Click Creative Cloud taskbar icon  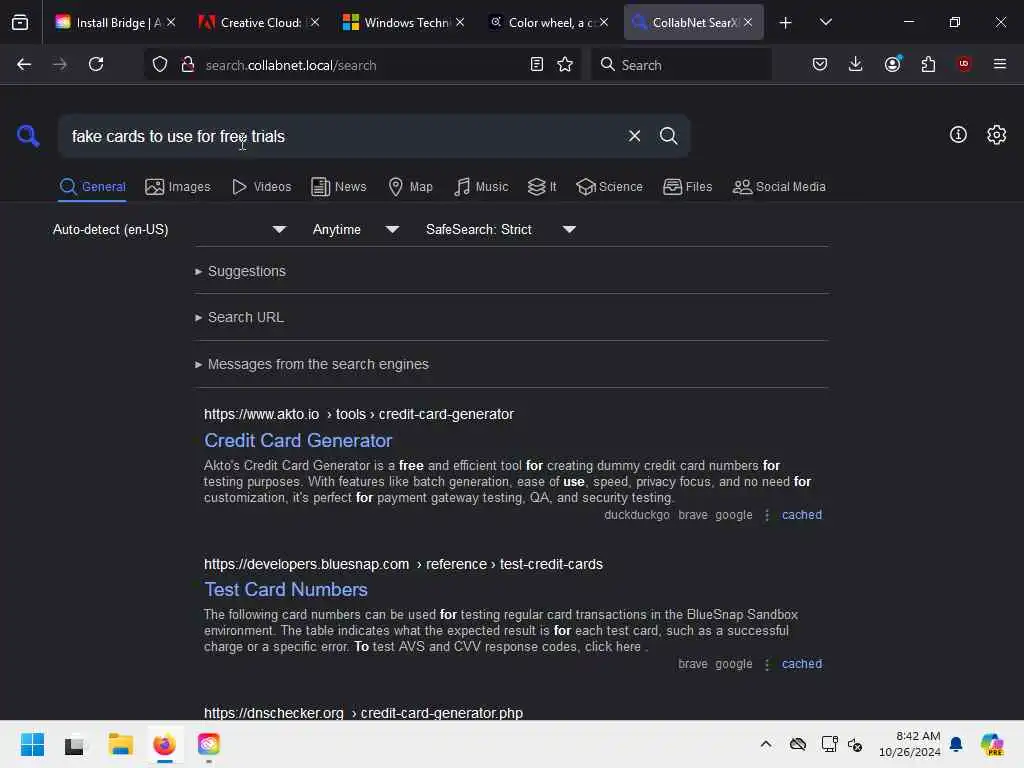click(x=209, y=744)
